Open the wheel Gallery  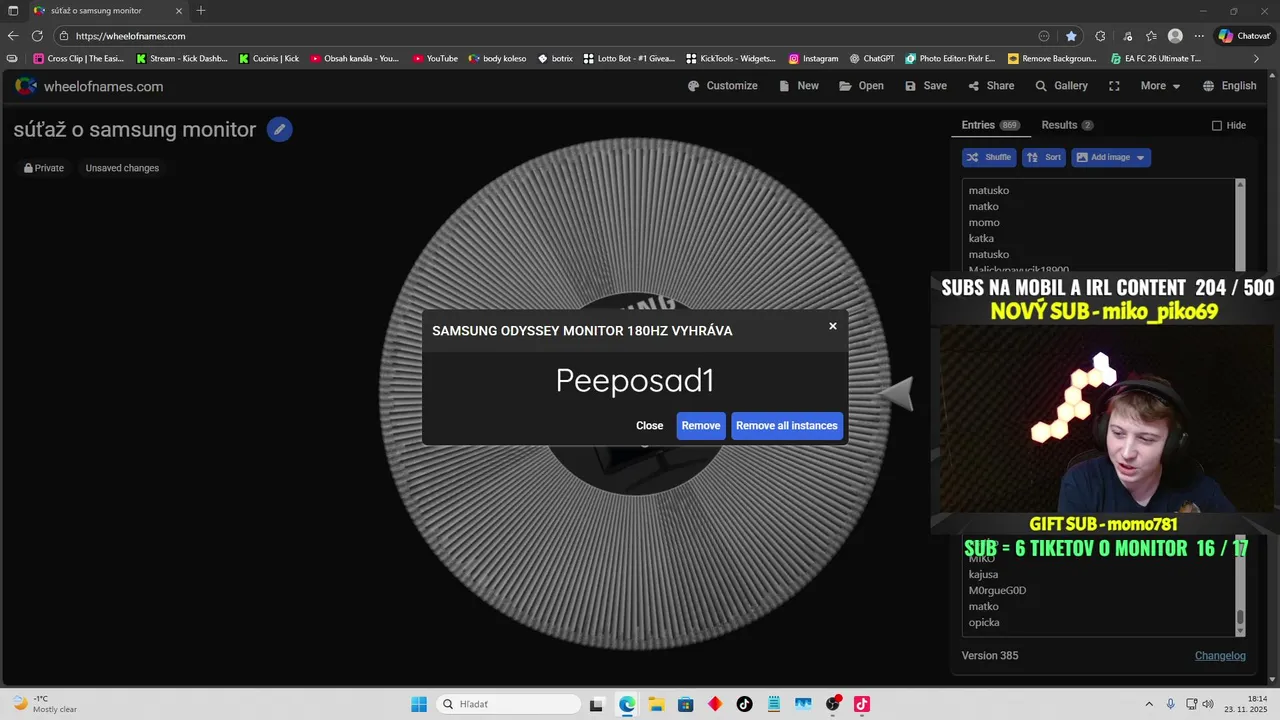coord(1061,86)
